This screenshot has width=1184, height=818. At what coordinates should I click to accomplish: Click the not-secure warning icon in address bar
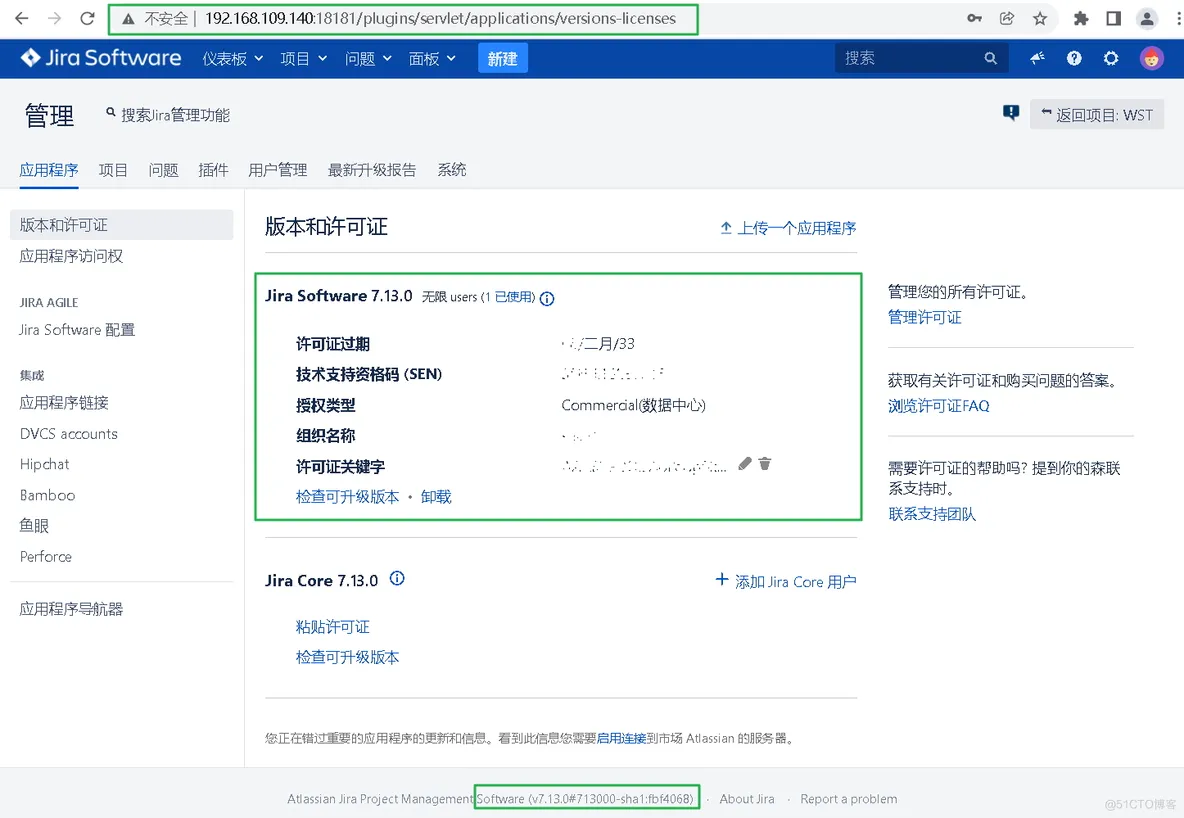click(128, 19)
